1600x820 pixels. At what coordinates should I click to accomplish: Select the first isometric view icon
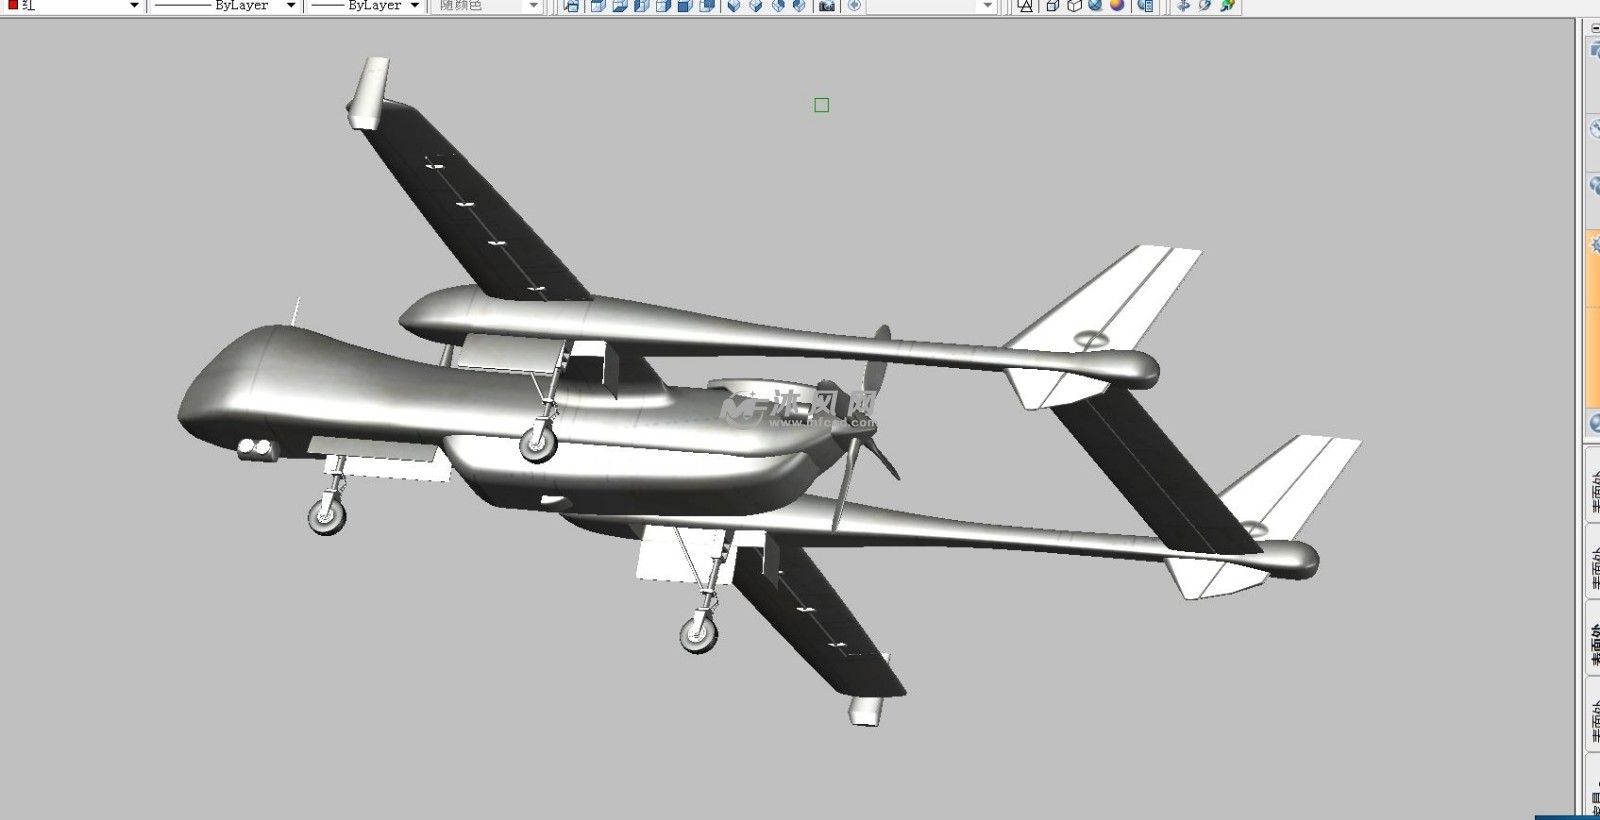[734, 6]
